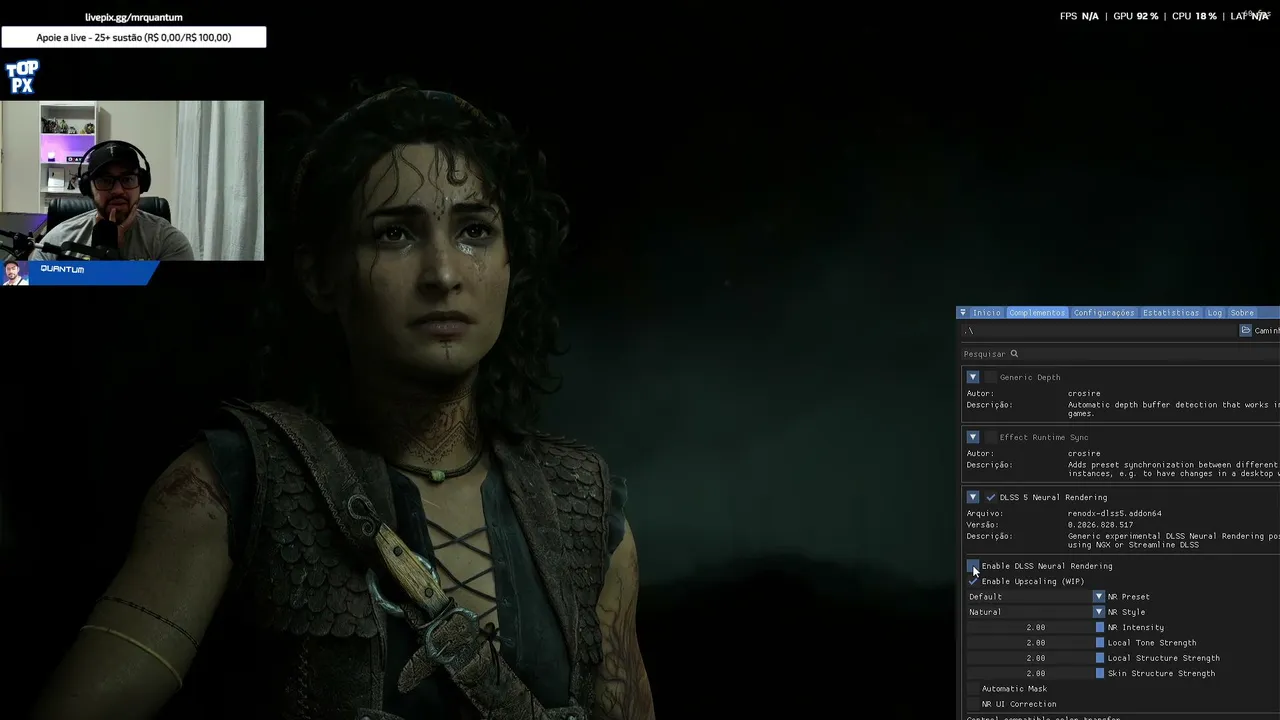Switch to the Estatísticas tab
The image size is (1280, 720).
(x=1171, y=313)
